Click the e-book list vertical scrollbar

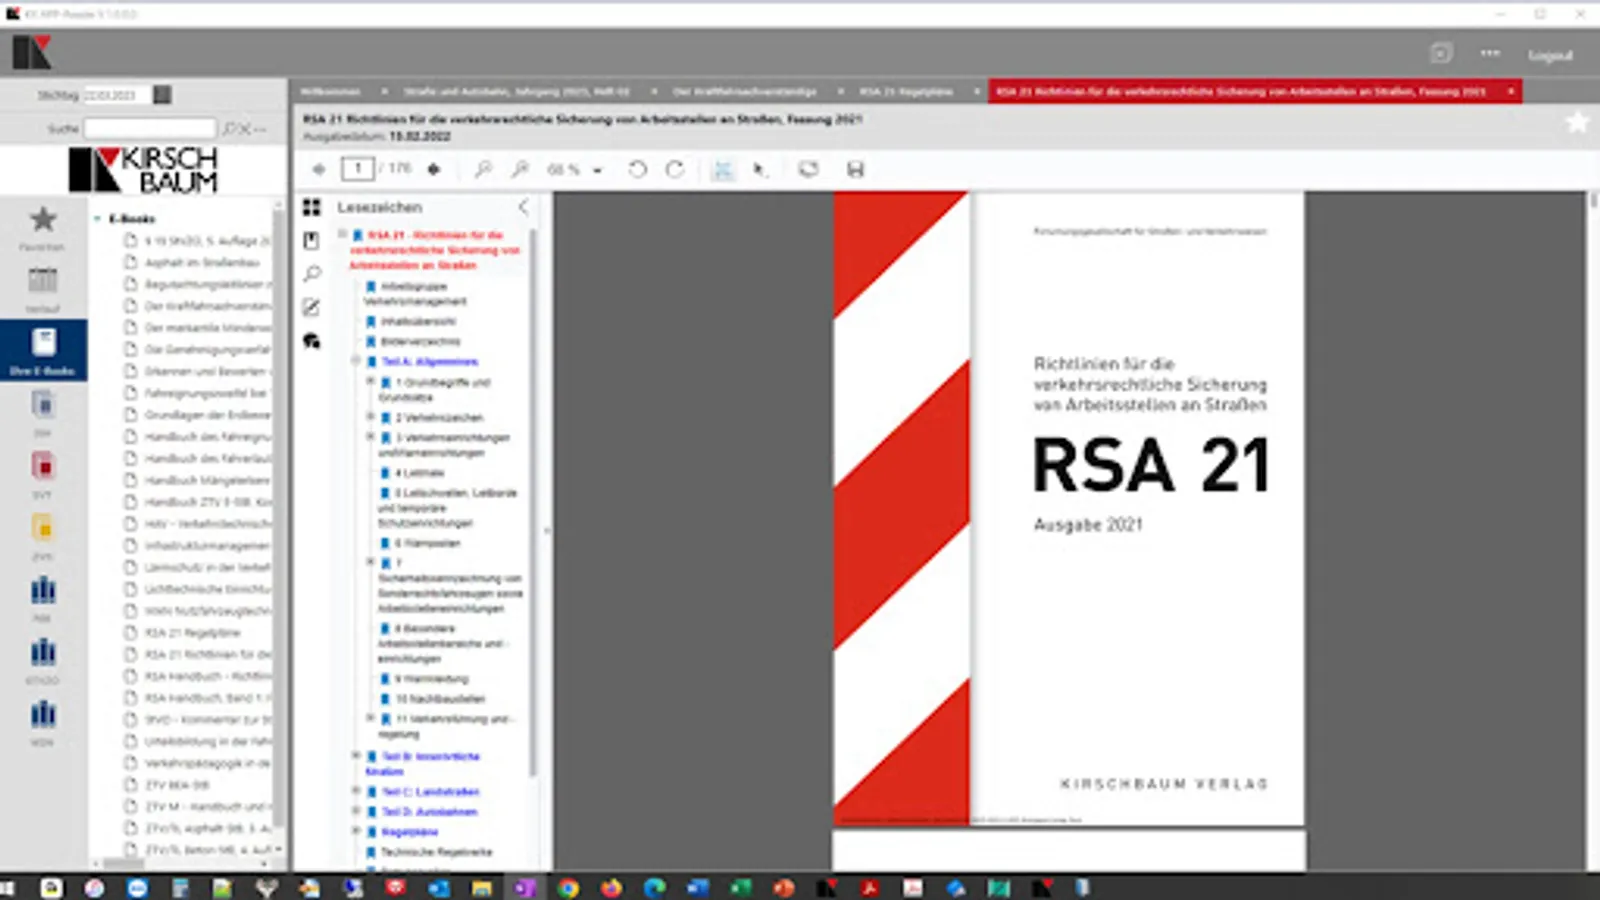pyautogui.click(x=278, y=520)
